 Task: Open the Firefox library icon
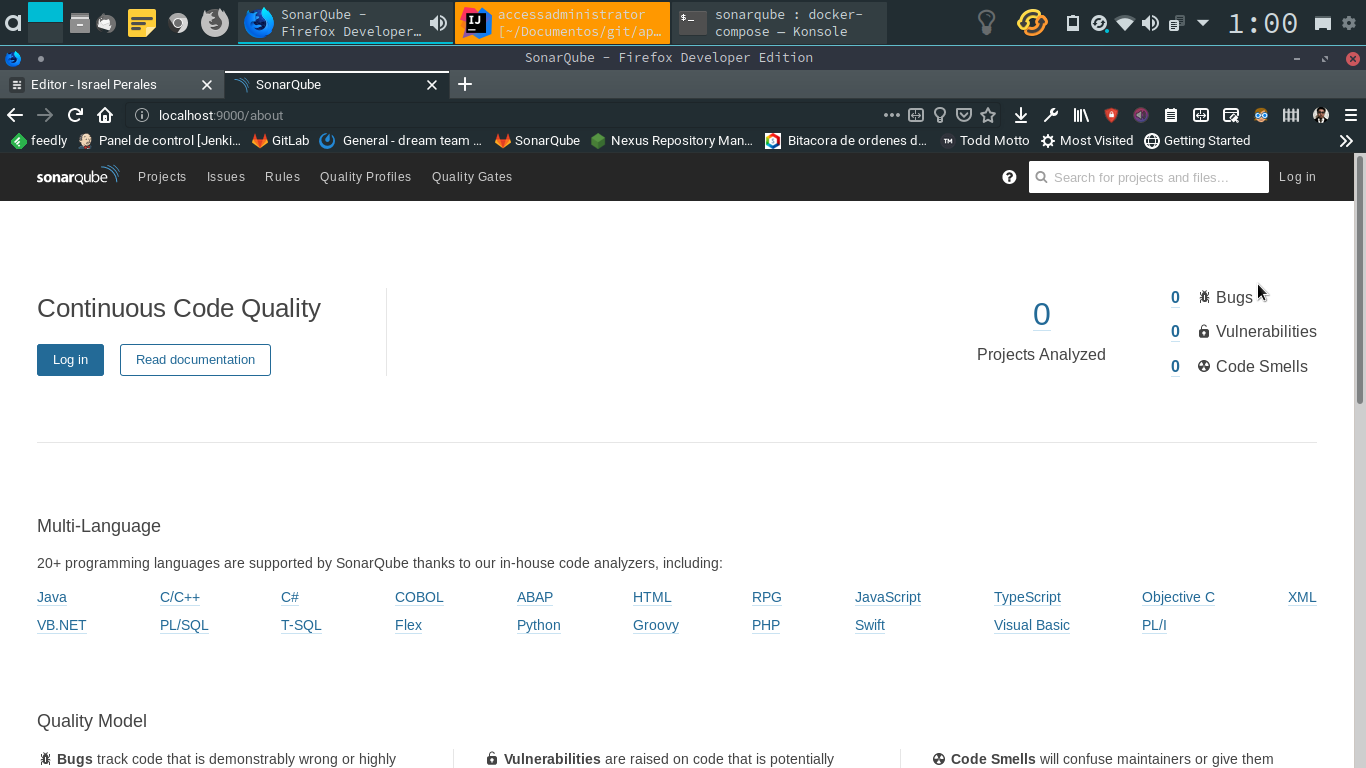(x=1081, y=115)
